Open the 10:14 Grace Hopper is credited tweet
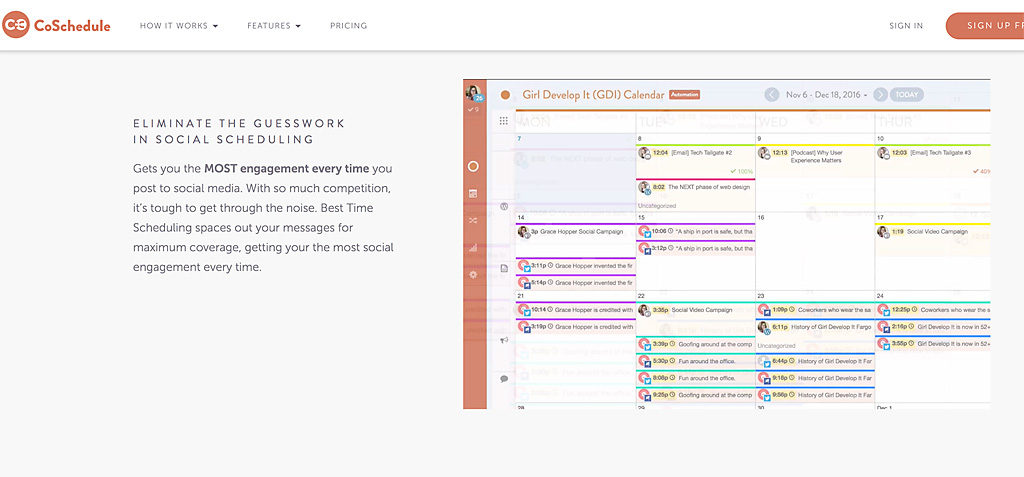Viewport: 1024px width, 477px height. coord(575,310)
